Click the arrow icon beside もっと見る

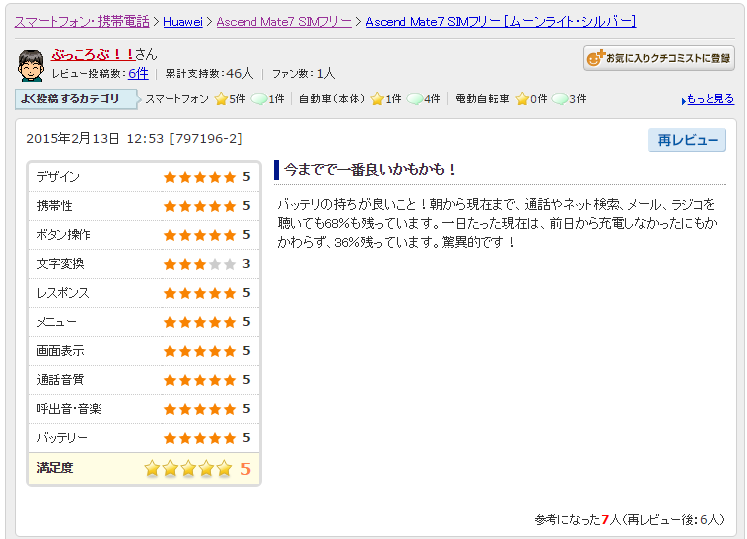click(x=684, y=101)
